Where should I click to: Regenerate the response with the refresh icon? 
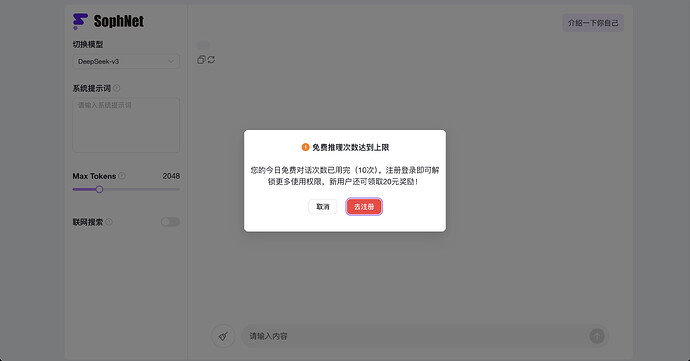(x=211, y=59)
